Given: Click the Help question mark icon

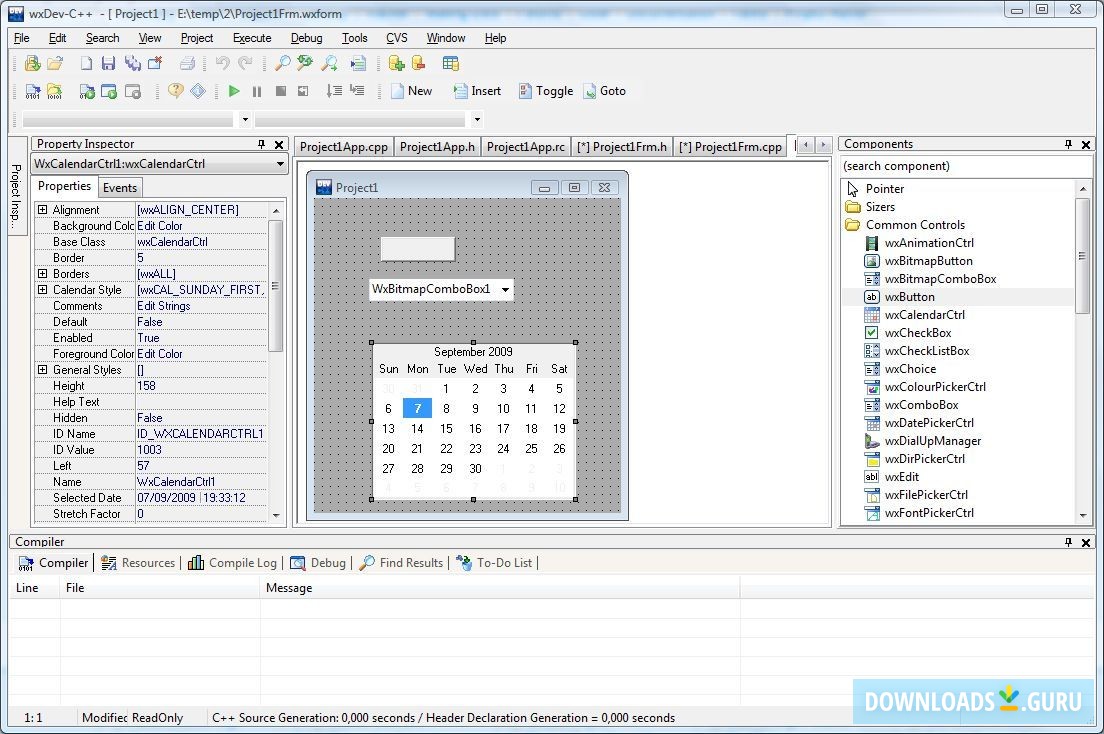Looking at the screenshot, I should (176, 91).
